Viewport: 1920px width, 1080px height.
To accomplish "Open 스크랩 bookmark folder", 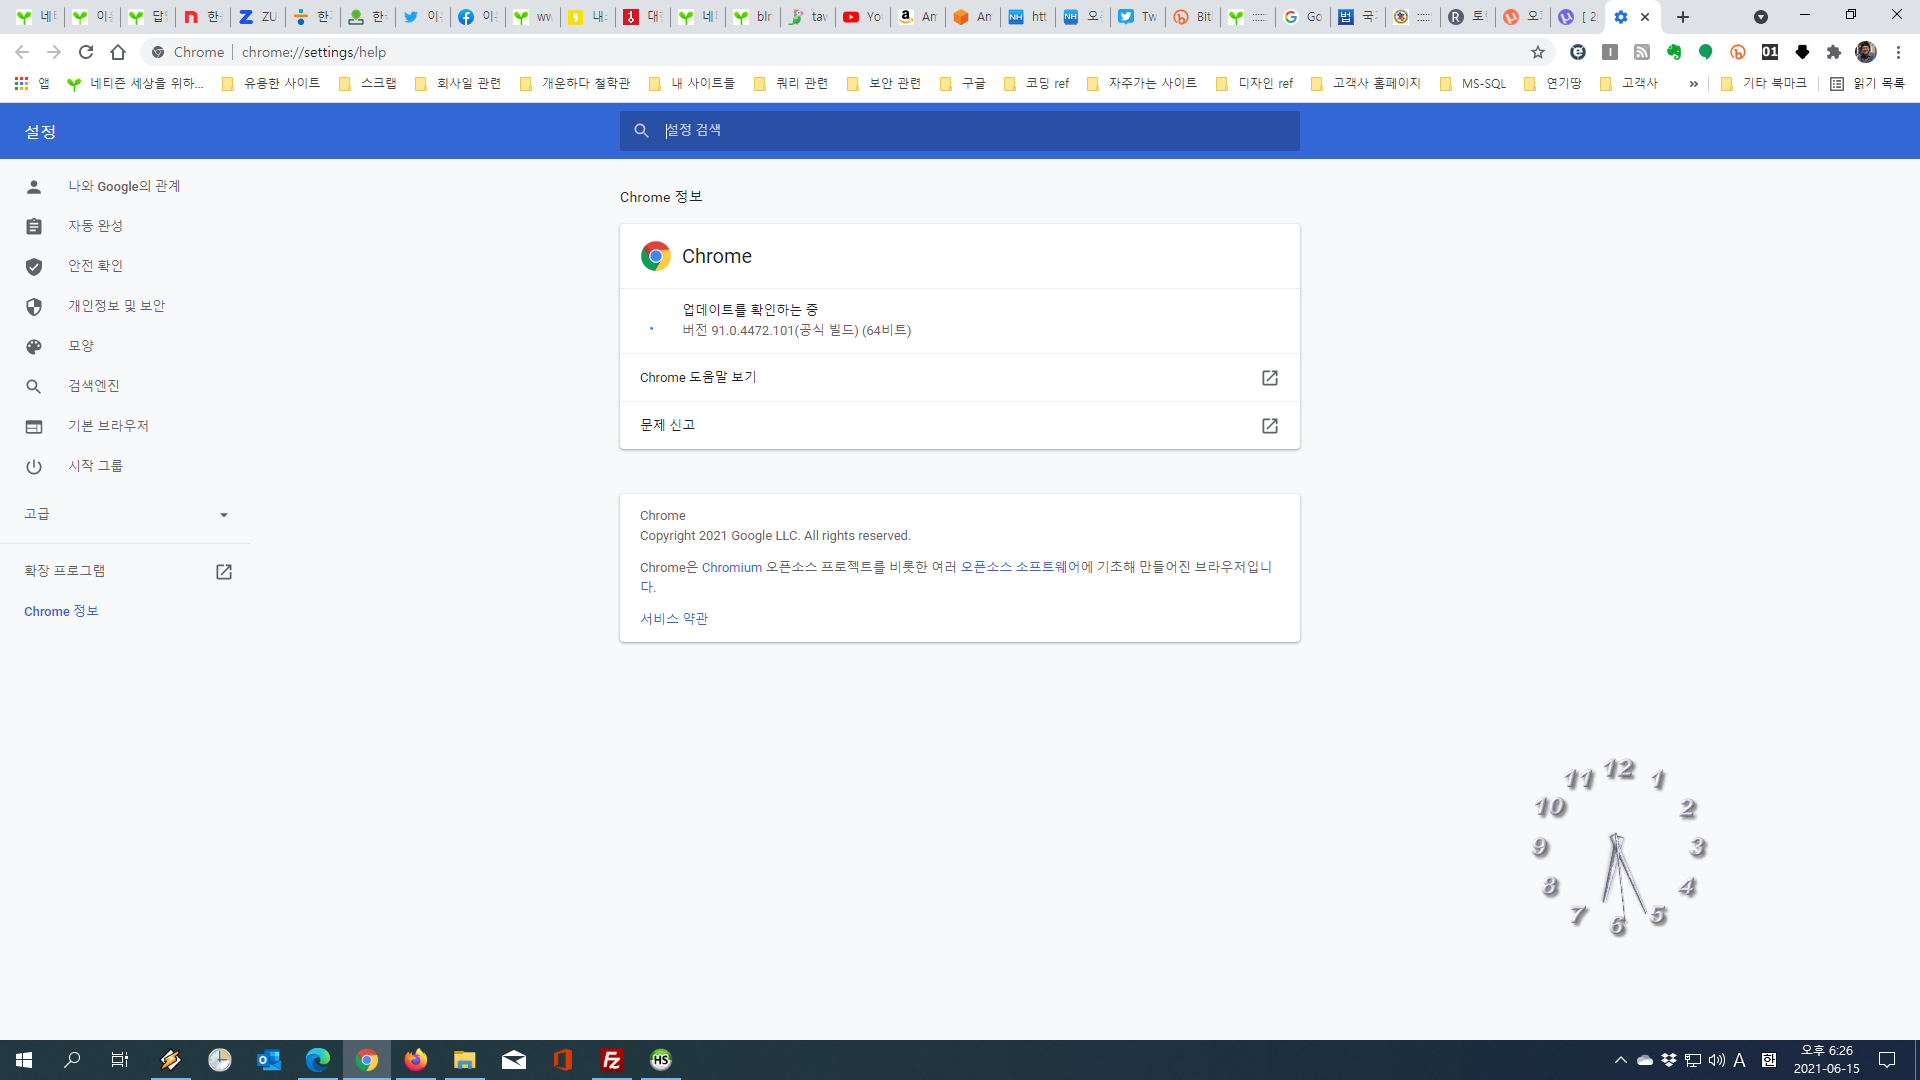I will [x=368, y=84].
